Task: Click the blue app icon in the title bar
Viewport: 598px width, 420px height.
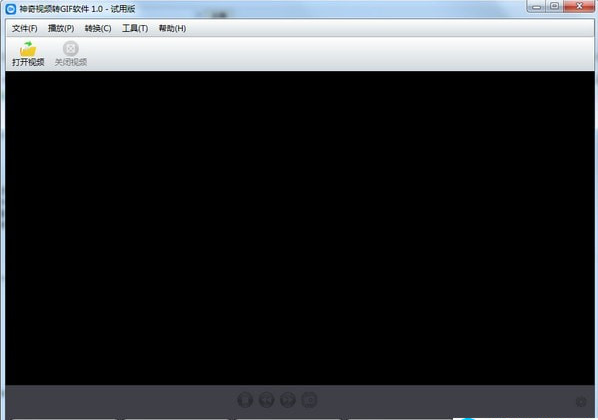Action: click(x=11, y=8)
